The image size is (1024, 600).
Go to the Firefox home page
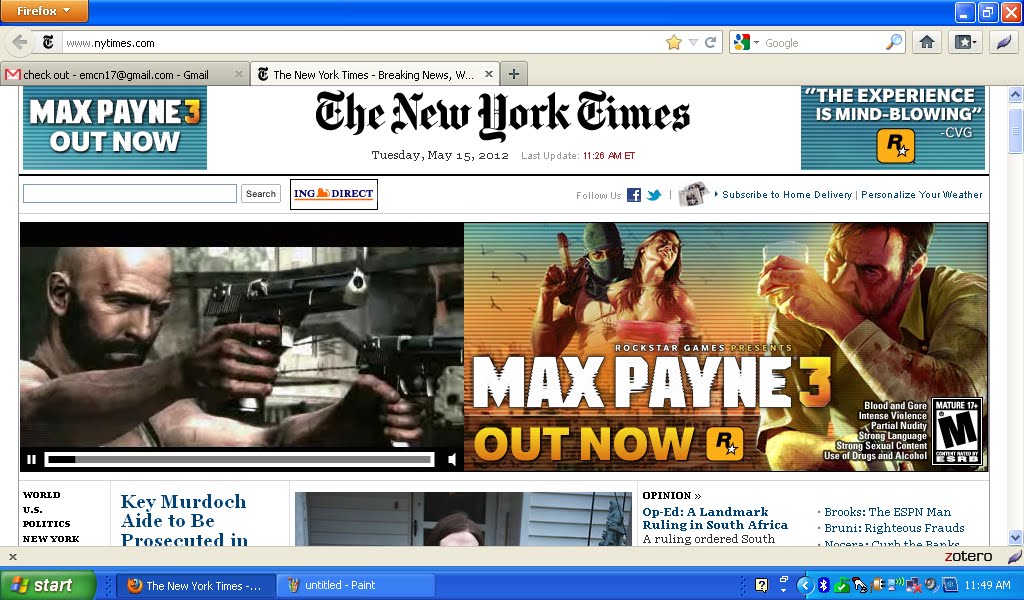tap(927, 42)
